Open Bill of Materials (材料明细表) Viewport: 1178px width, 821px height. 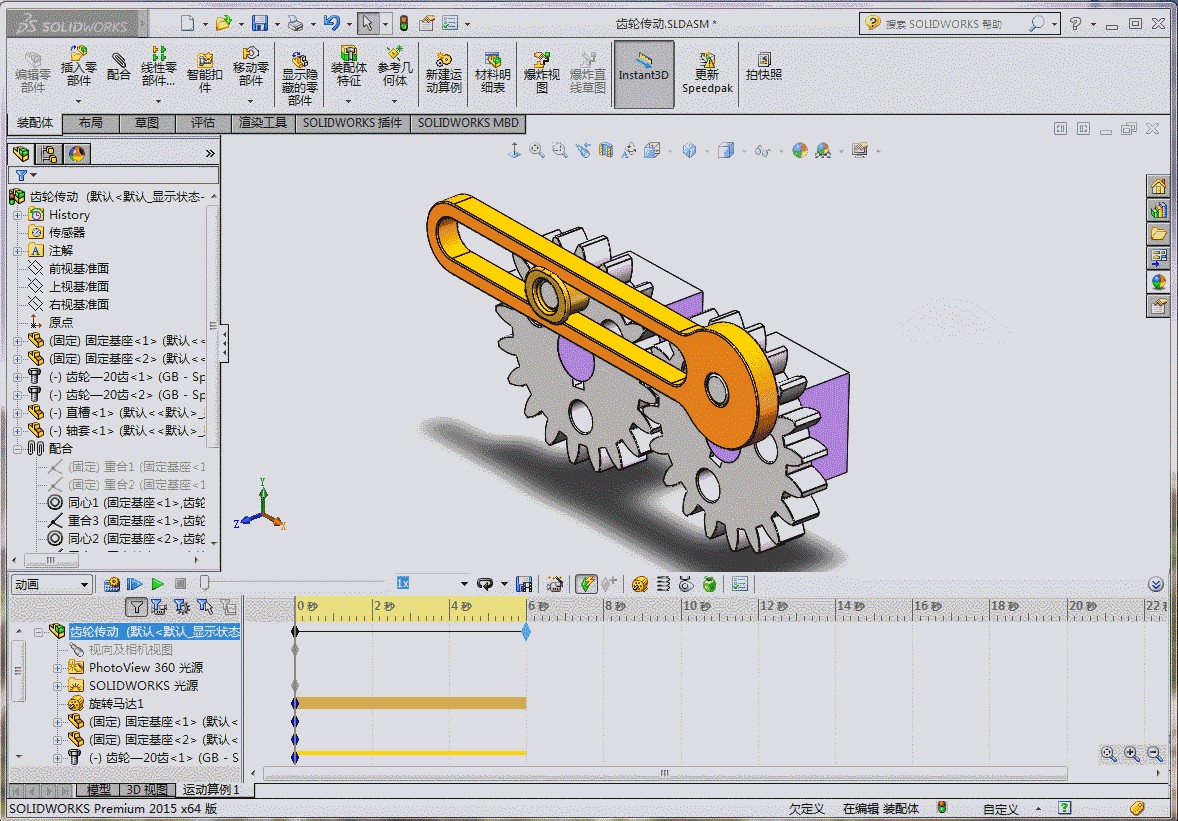pyautogui.click(x=492, y=72)
